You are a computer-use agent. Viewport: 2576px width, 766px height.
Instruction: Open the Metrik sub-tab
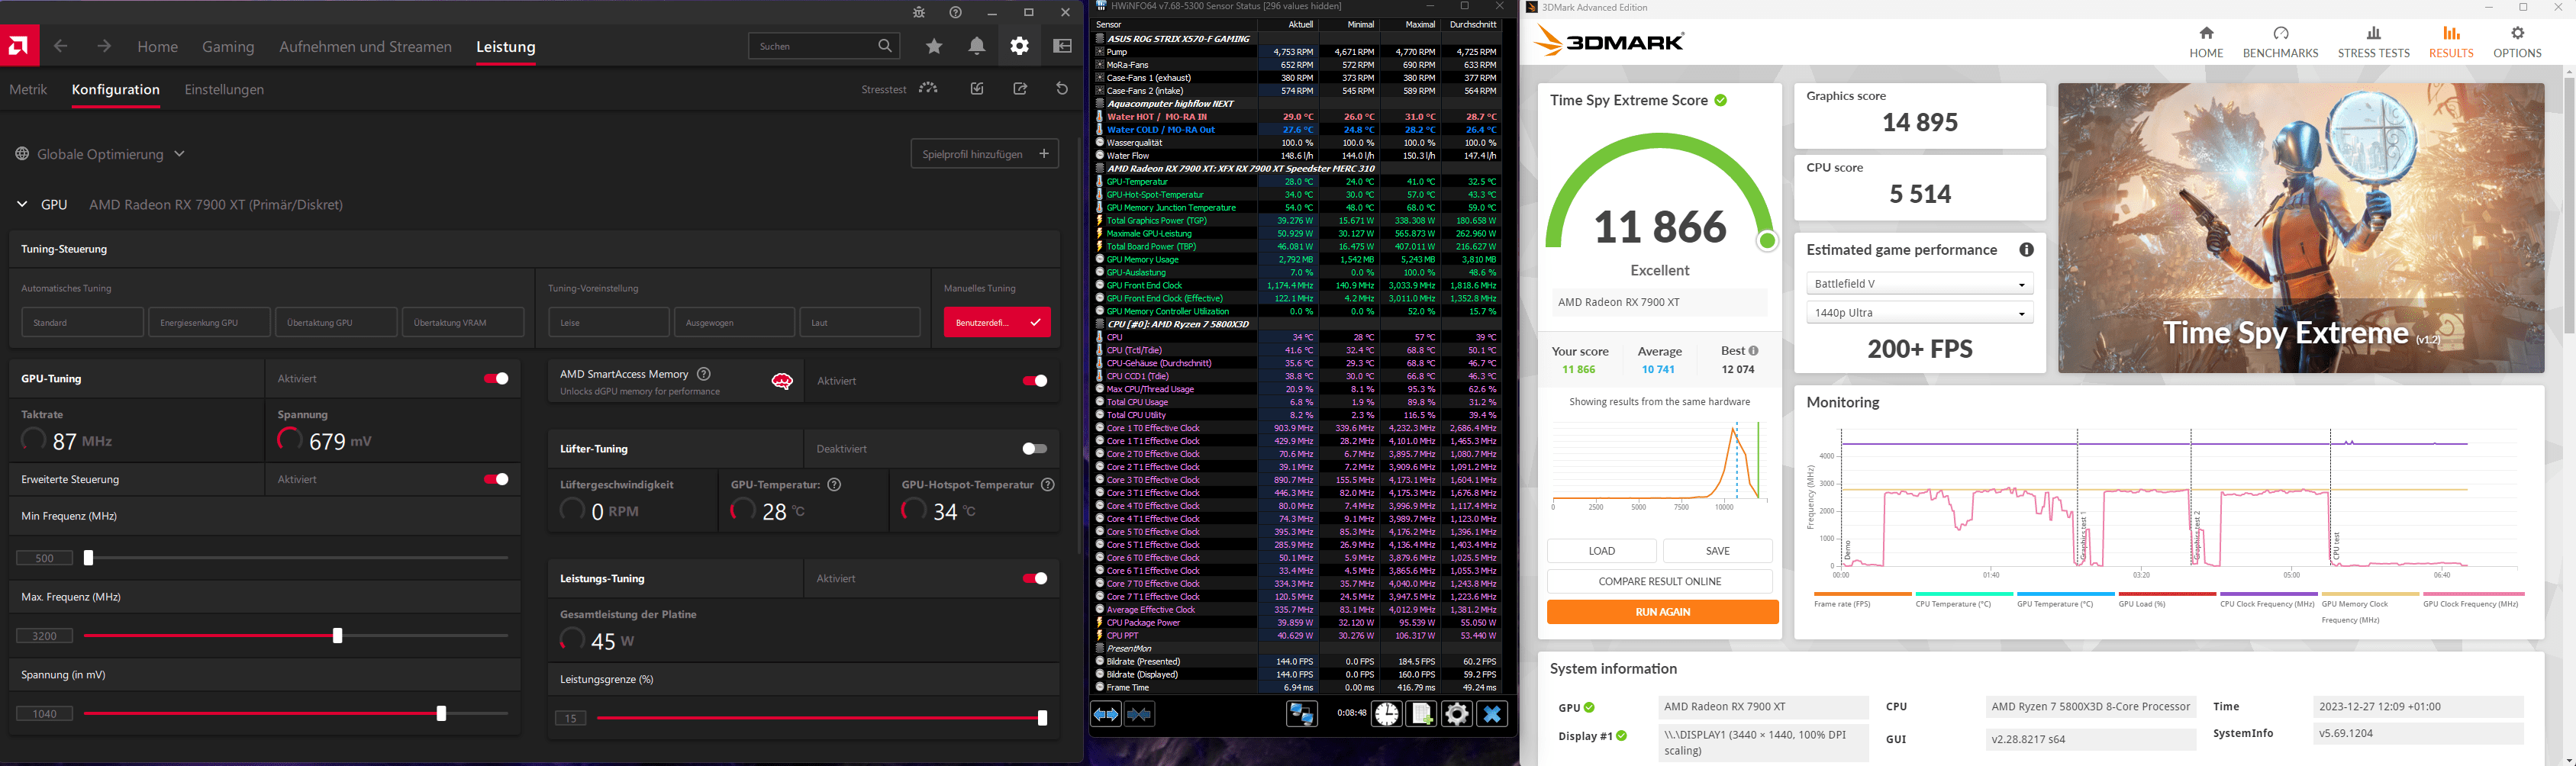[x=28, y=90]
